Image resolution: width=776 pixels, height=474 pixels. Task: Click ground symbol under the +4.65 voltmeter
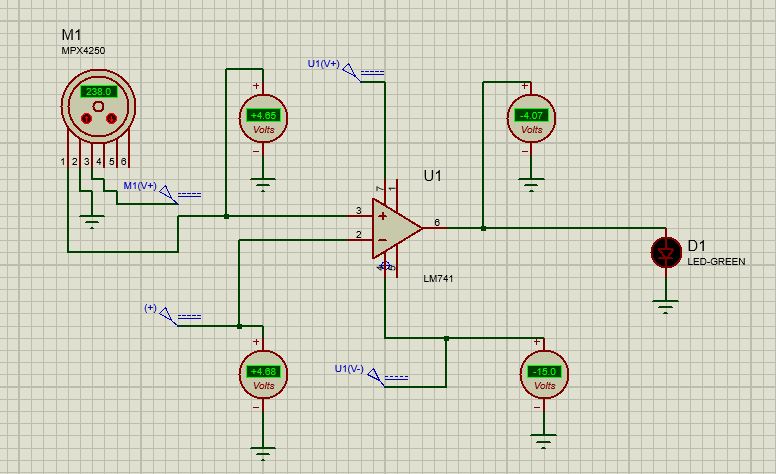point(263,184)
